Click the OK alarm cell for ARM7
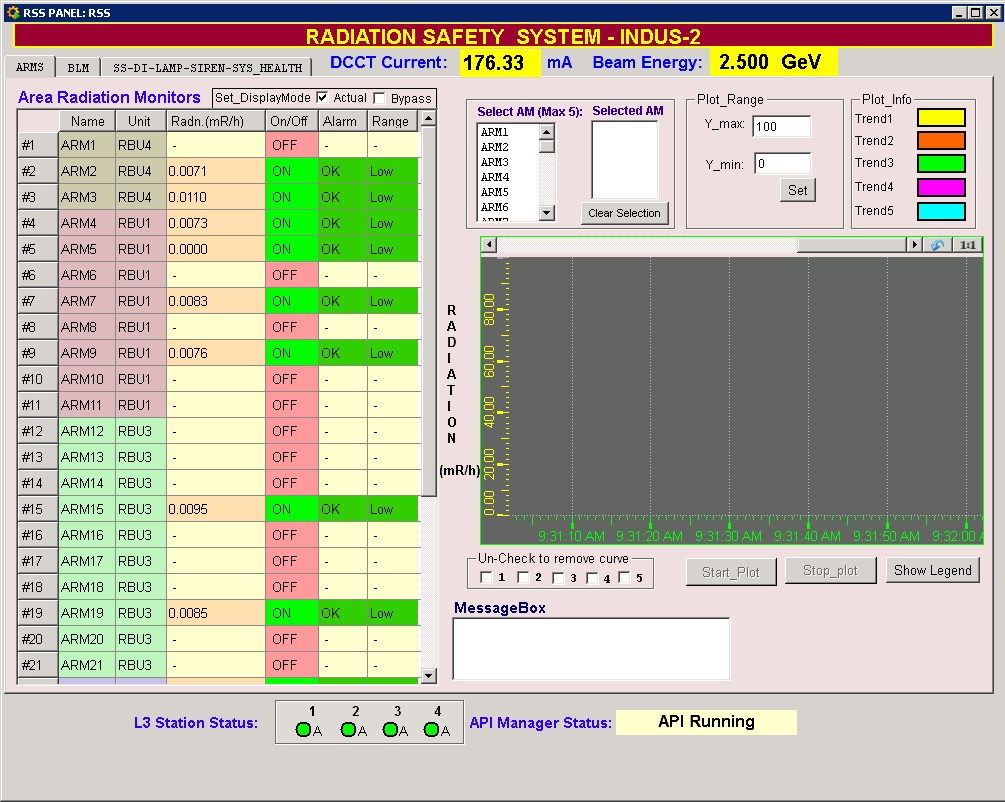Viewport: 1005px width, 802px height. pos(342,301)
